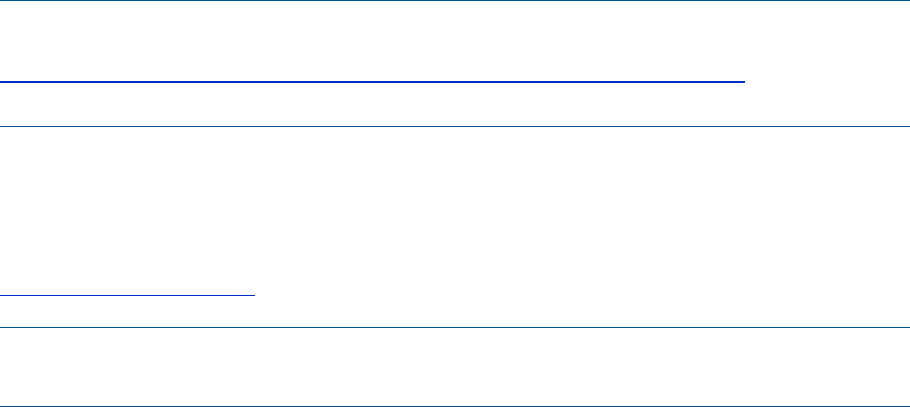
Task: Click the short black underlined text
Action: pyautogui.click(x=128, y=295)
